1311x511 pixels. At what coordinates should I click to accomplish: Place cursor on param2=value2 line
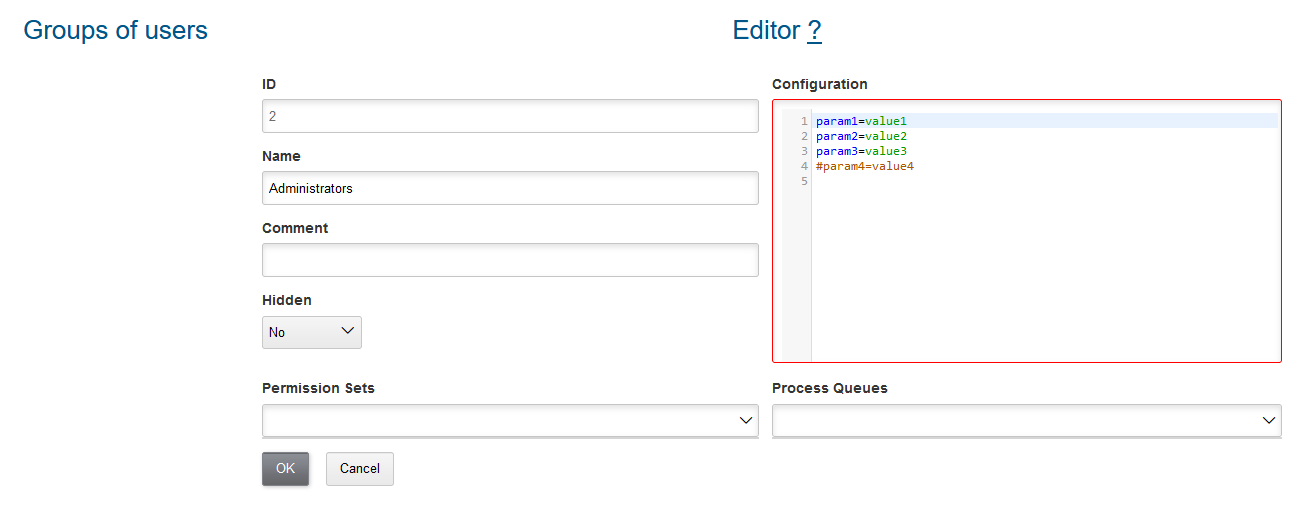tap(861, 136)
